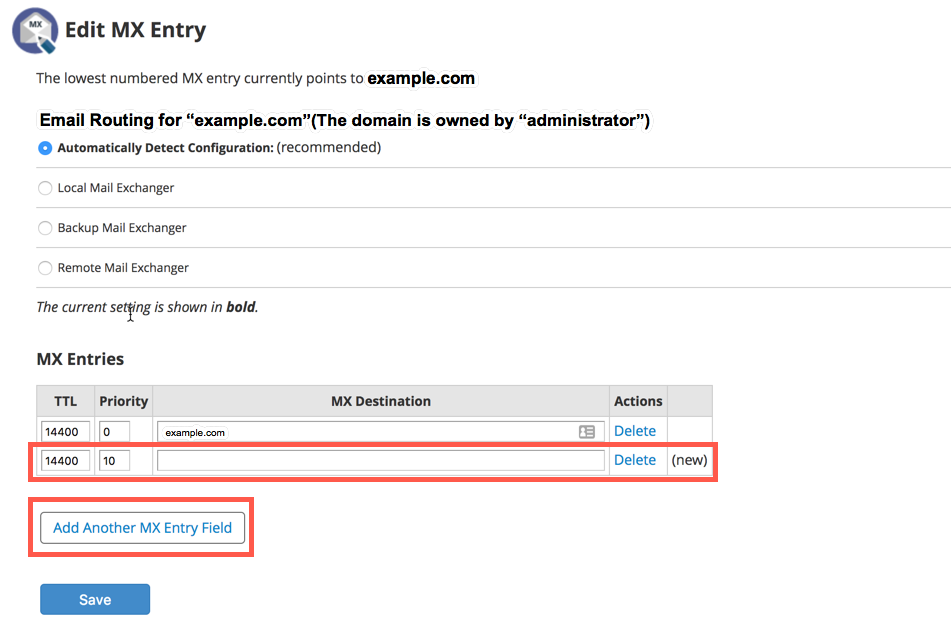
Task: Click the Priority field showing 0
Action: point(114,432)
